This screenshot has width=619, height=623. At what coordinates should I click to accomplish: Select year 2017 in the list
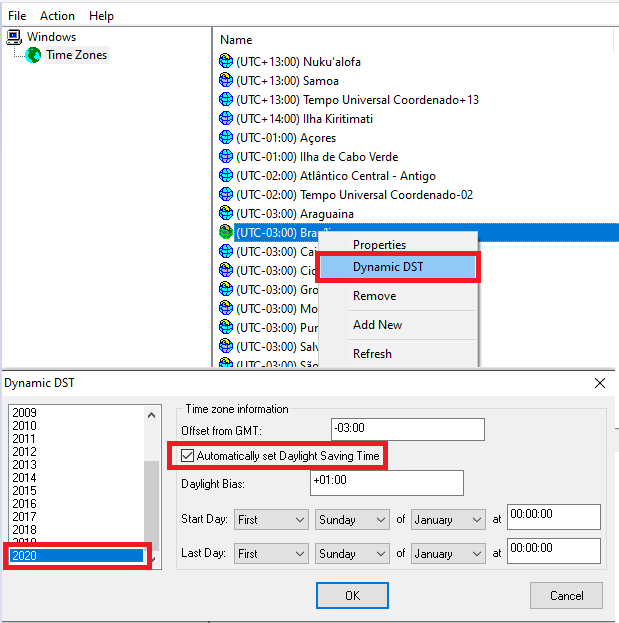(x=24, y=517)
